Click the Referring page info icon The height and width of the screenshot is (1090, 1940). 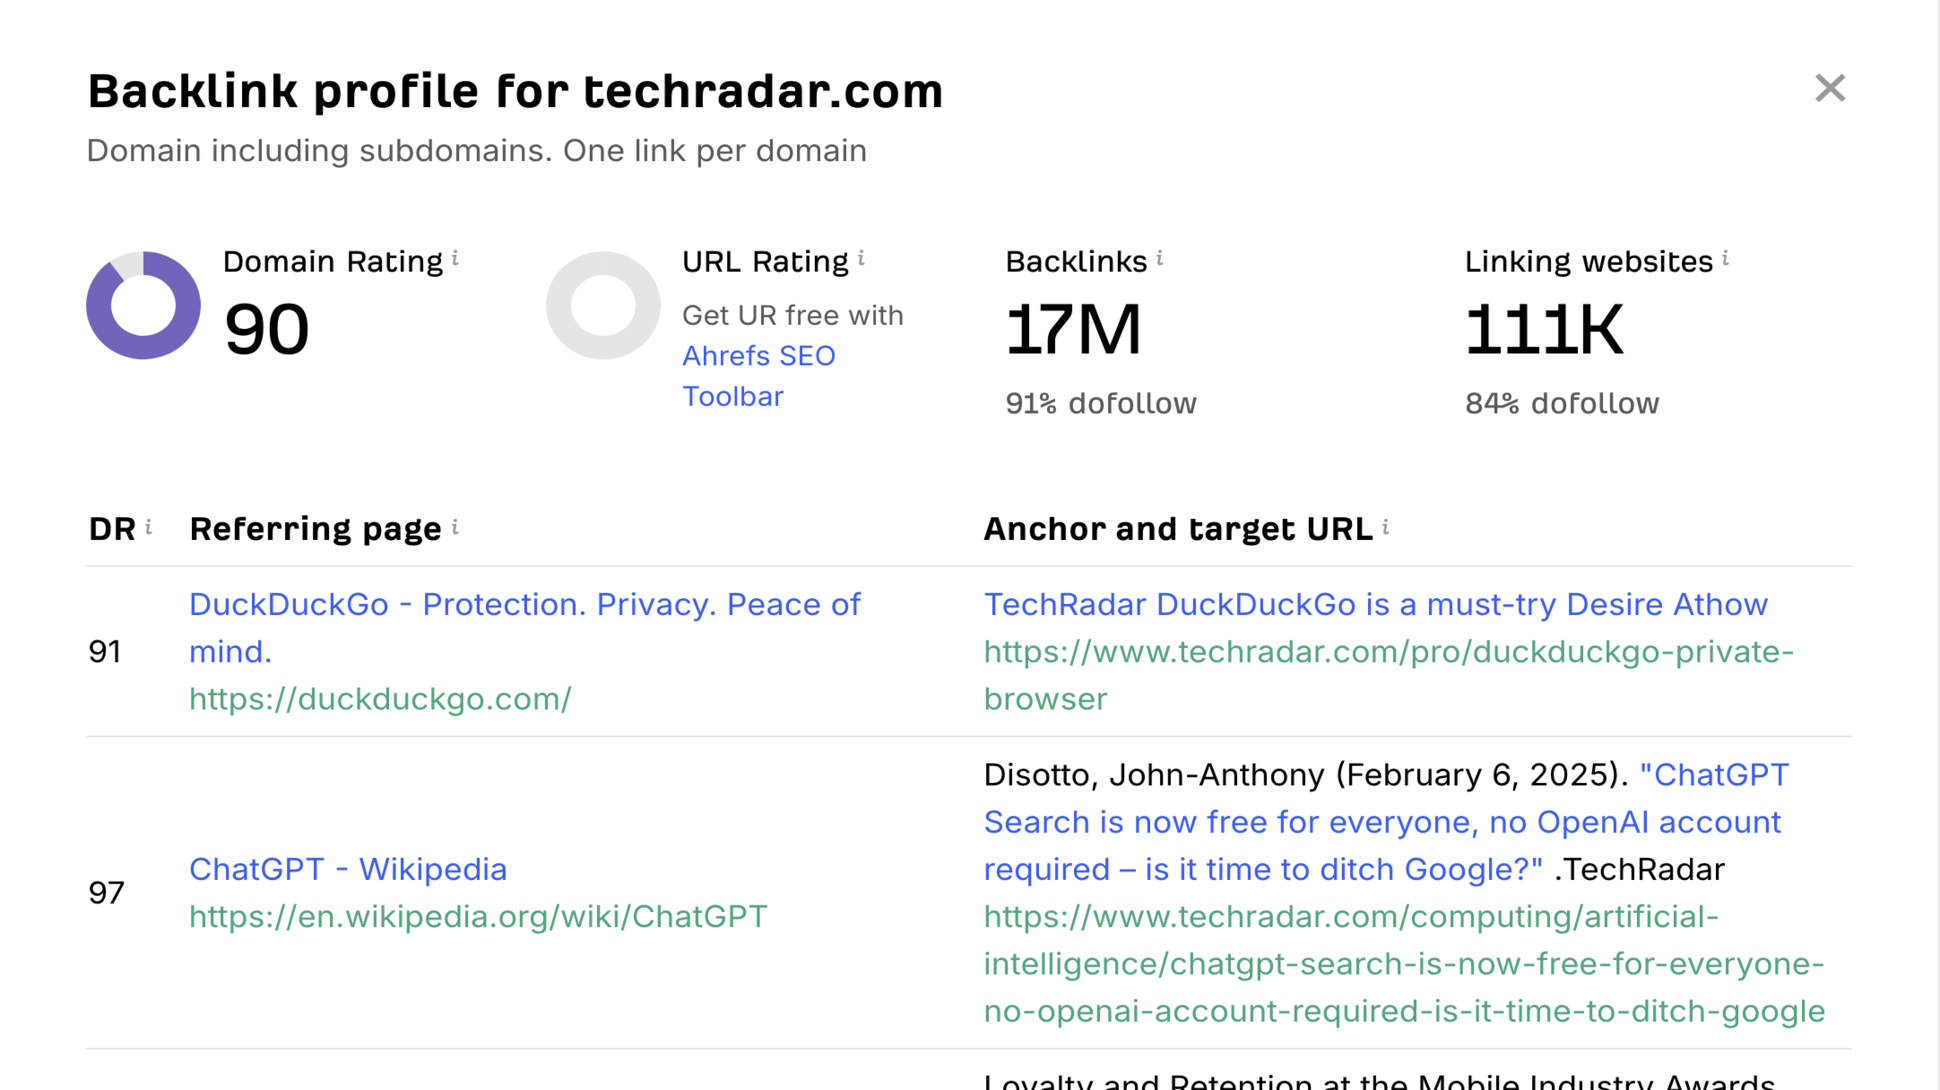pyautogui.click(x=456, y=528)
